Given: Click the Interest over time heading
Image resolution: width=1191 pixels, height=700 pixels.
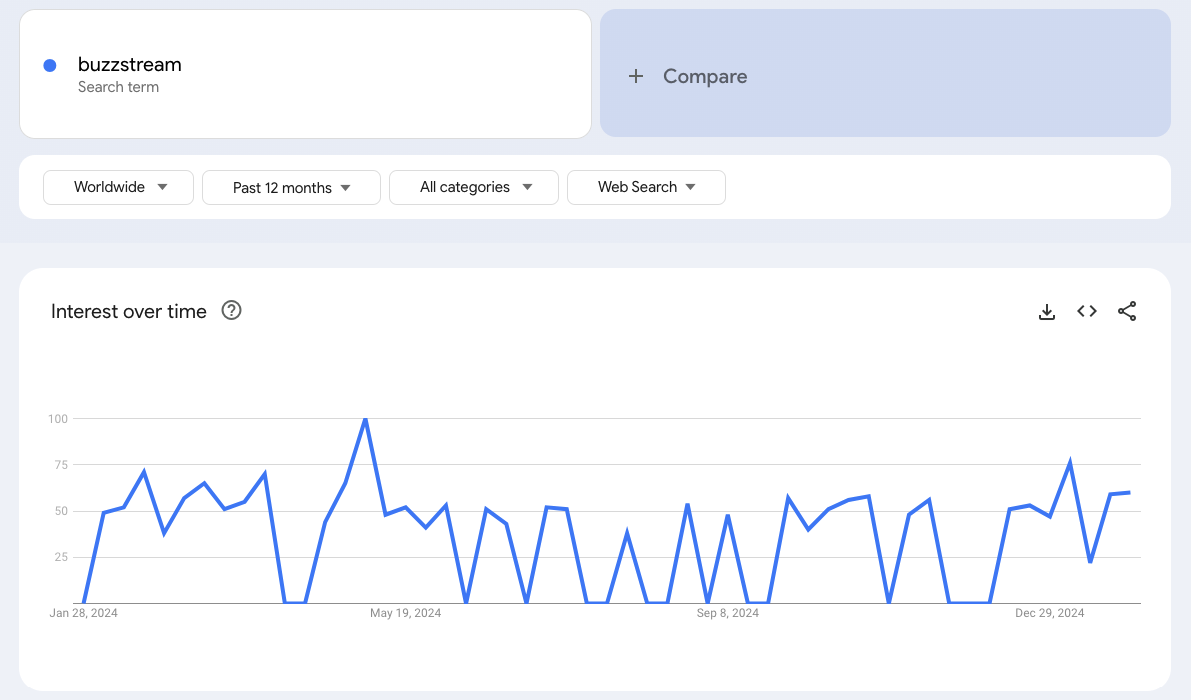Looking at the screenshot, I should pos(128,311).
